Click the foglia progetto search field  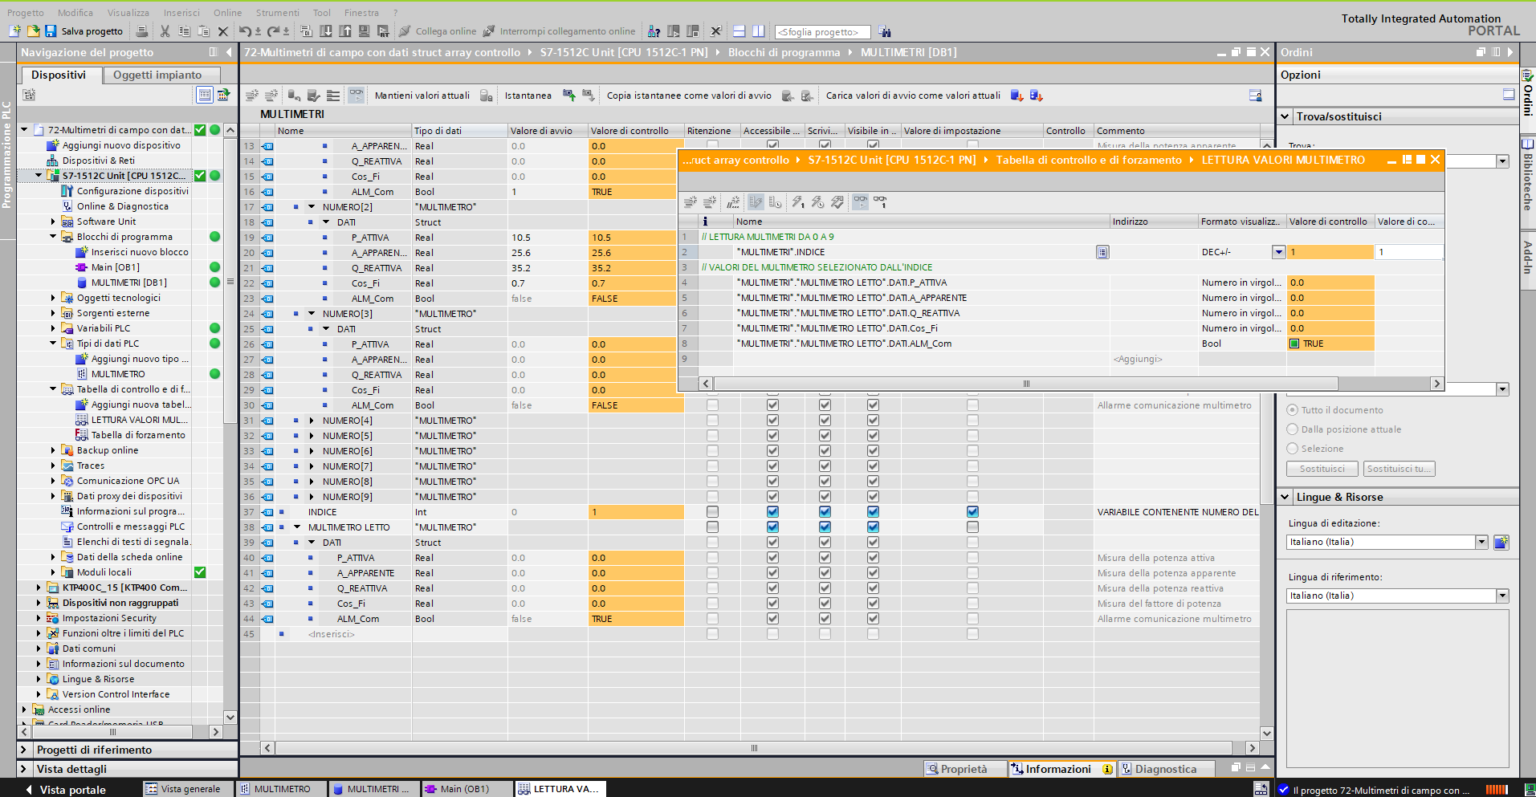(x=821, y=31)
